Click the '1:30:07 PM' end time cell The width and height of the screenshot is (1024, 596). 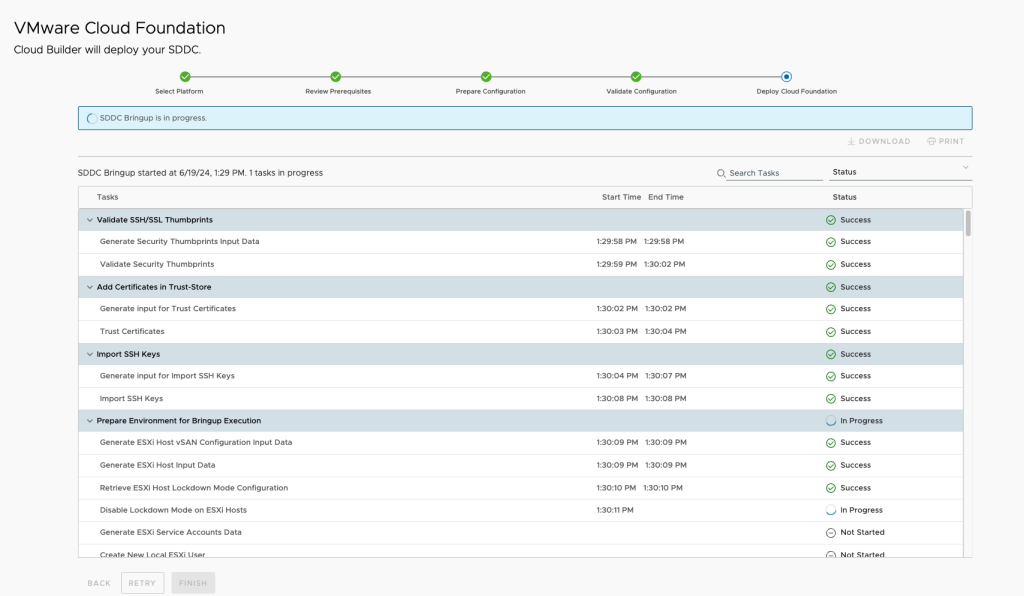point(665,376)
